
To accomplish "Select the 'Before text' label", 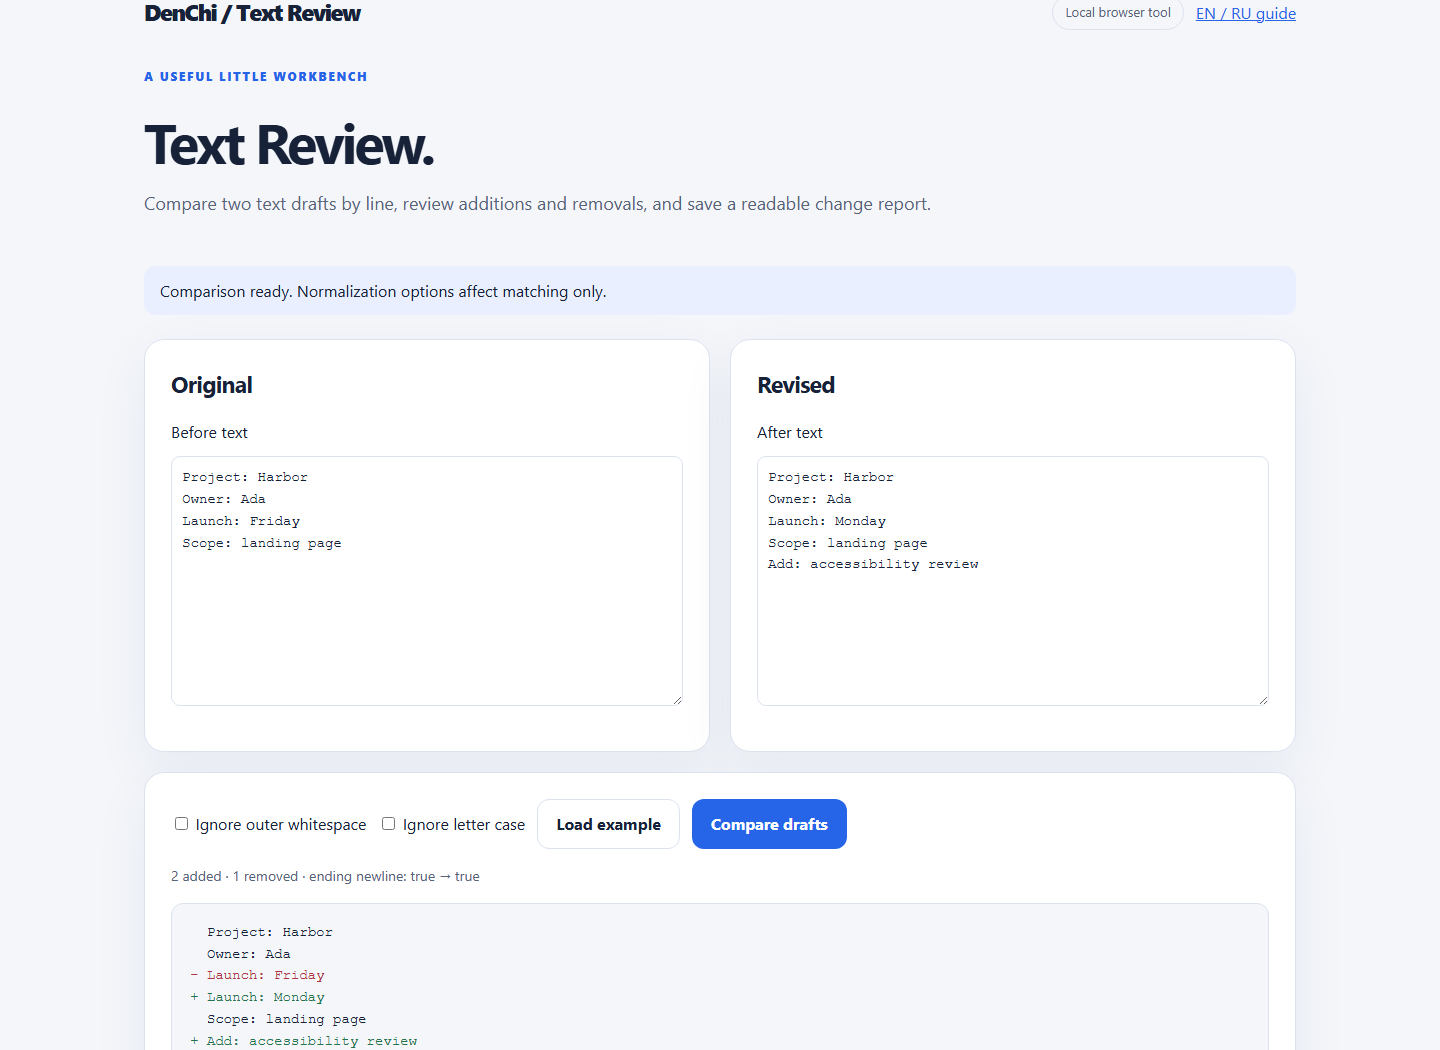I will (x=209, y=432).
